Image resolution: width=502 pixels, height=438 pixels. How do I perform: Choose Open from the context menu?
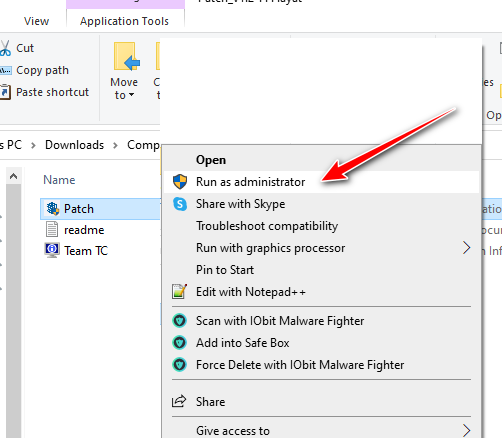(x=211, y=160)
